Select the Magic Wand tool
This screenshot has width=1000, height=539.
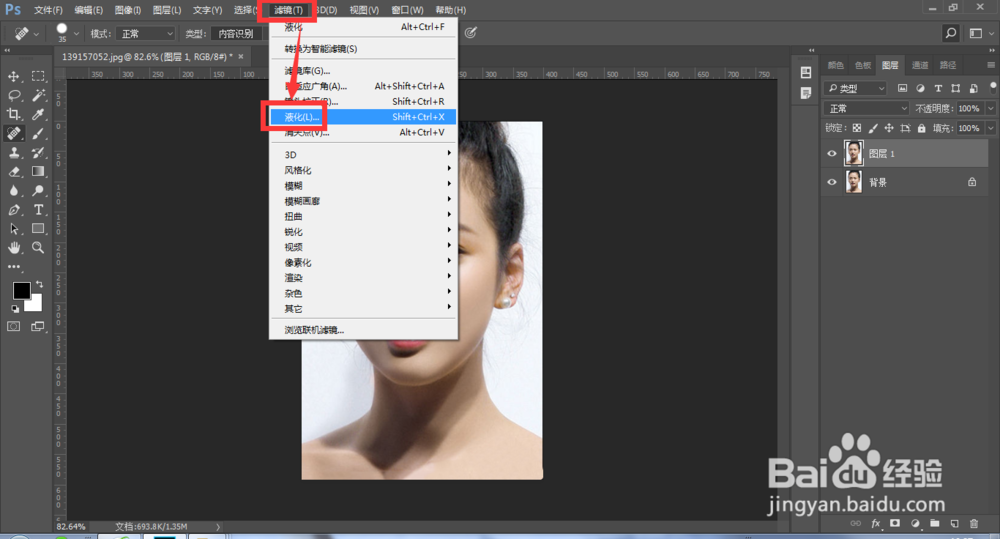[38, 96]
